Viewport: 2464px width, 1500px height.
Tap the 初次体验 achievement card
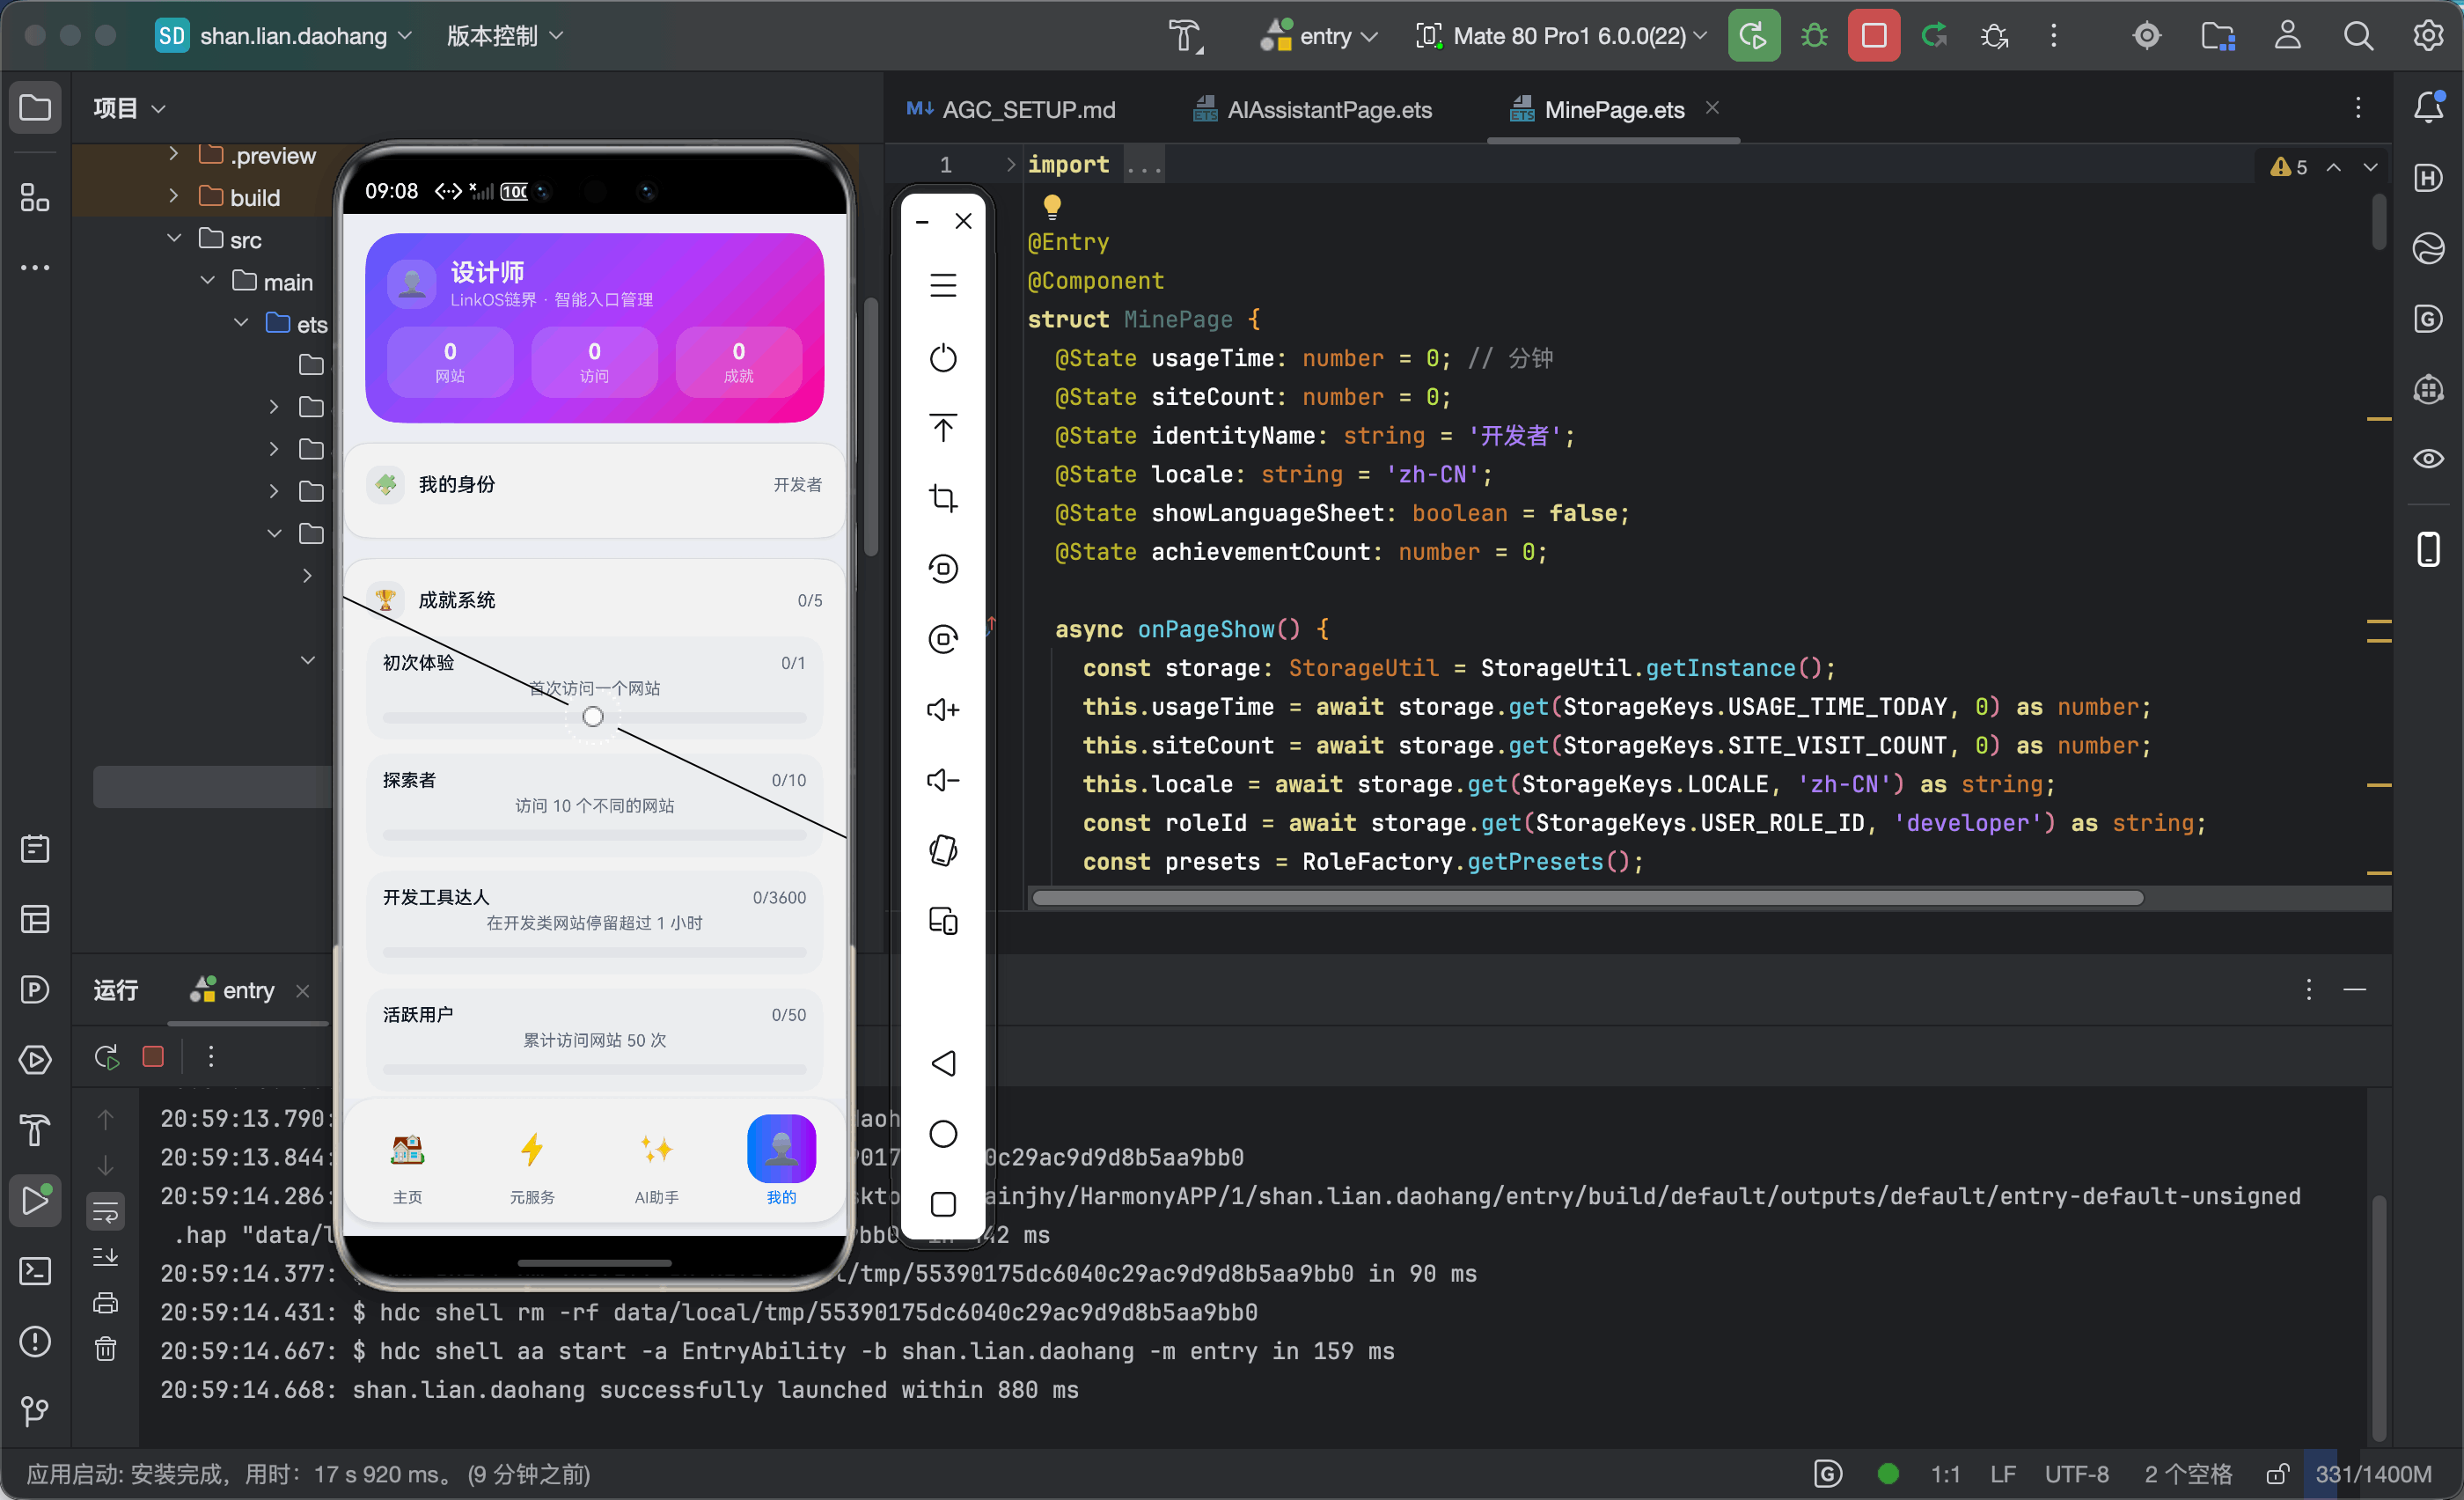click(x=594, y=689)
